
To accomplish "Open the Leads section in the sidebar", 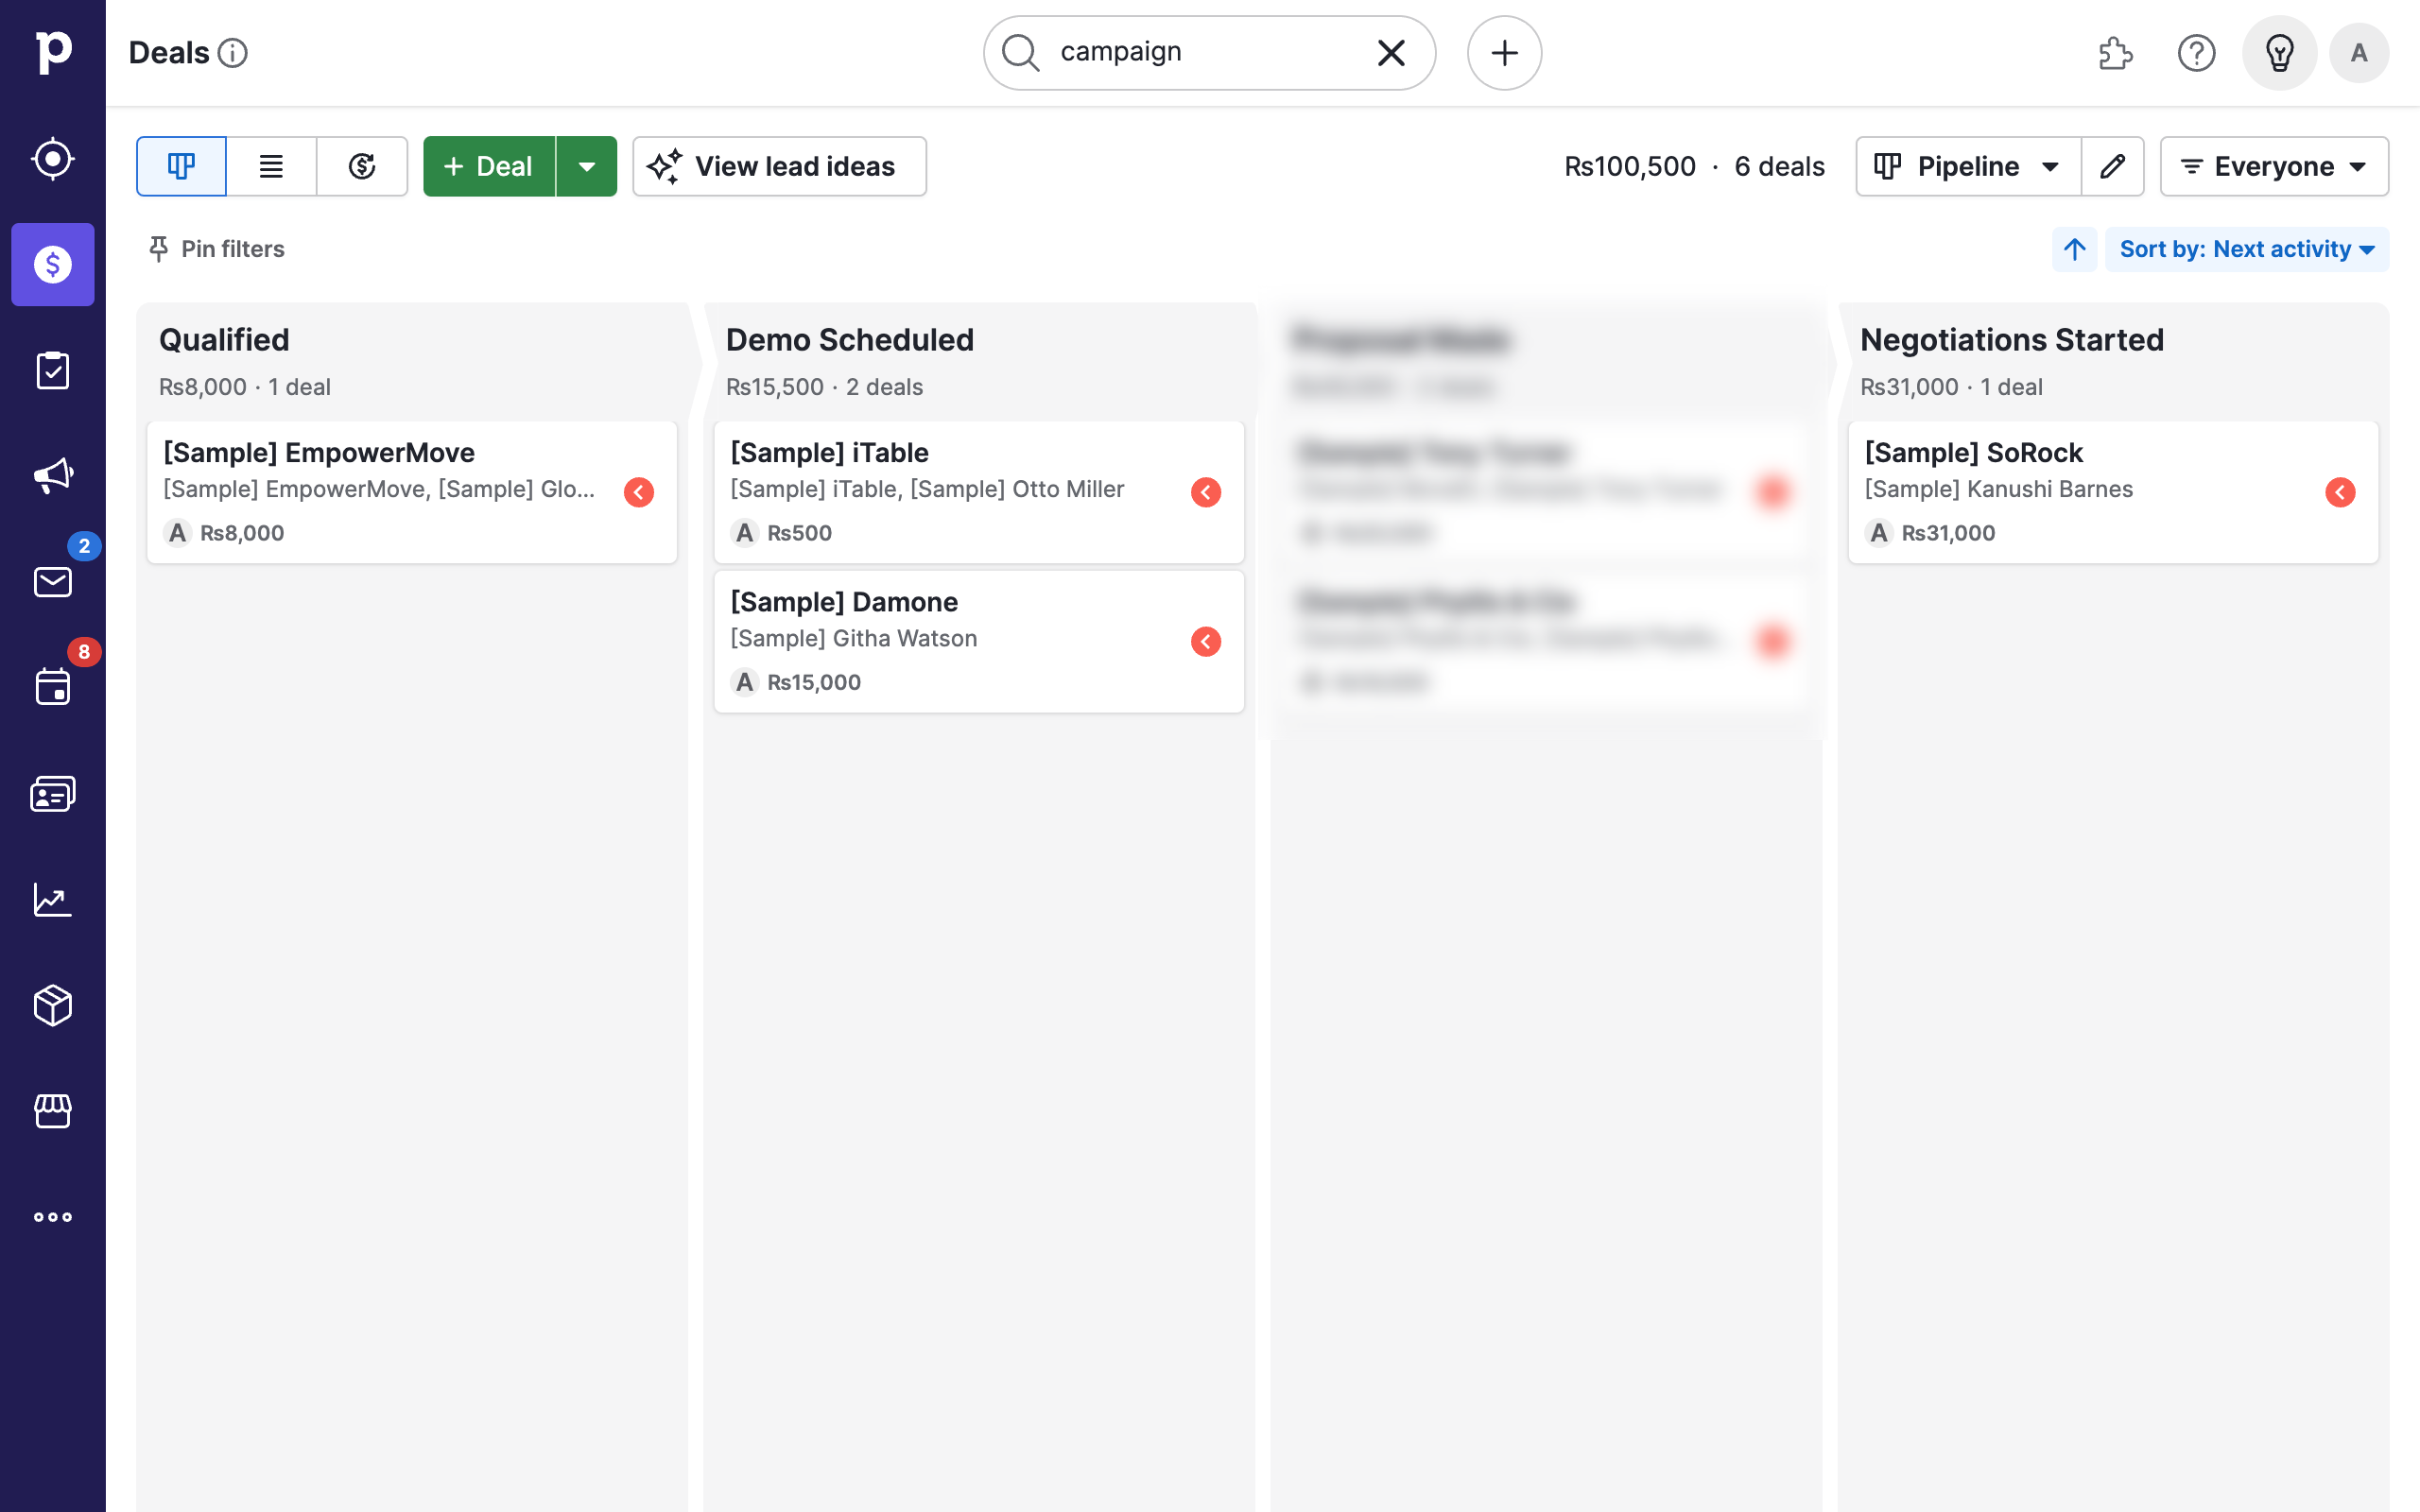I will (x=52, y=157).
